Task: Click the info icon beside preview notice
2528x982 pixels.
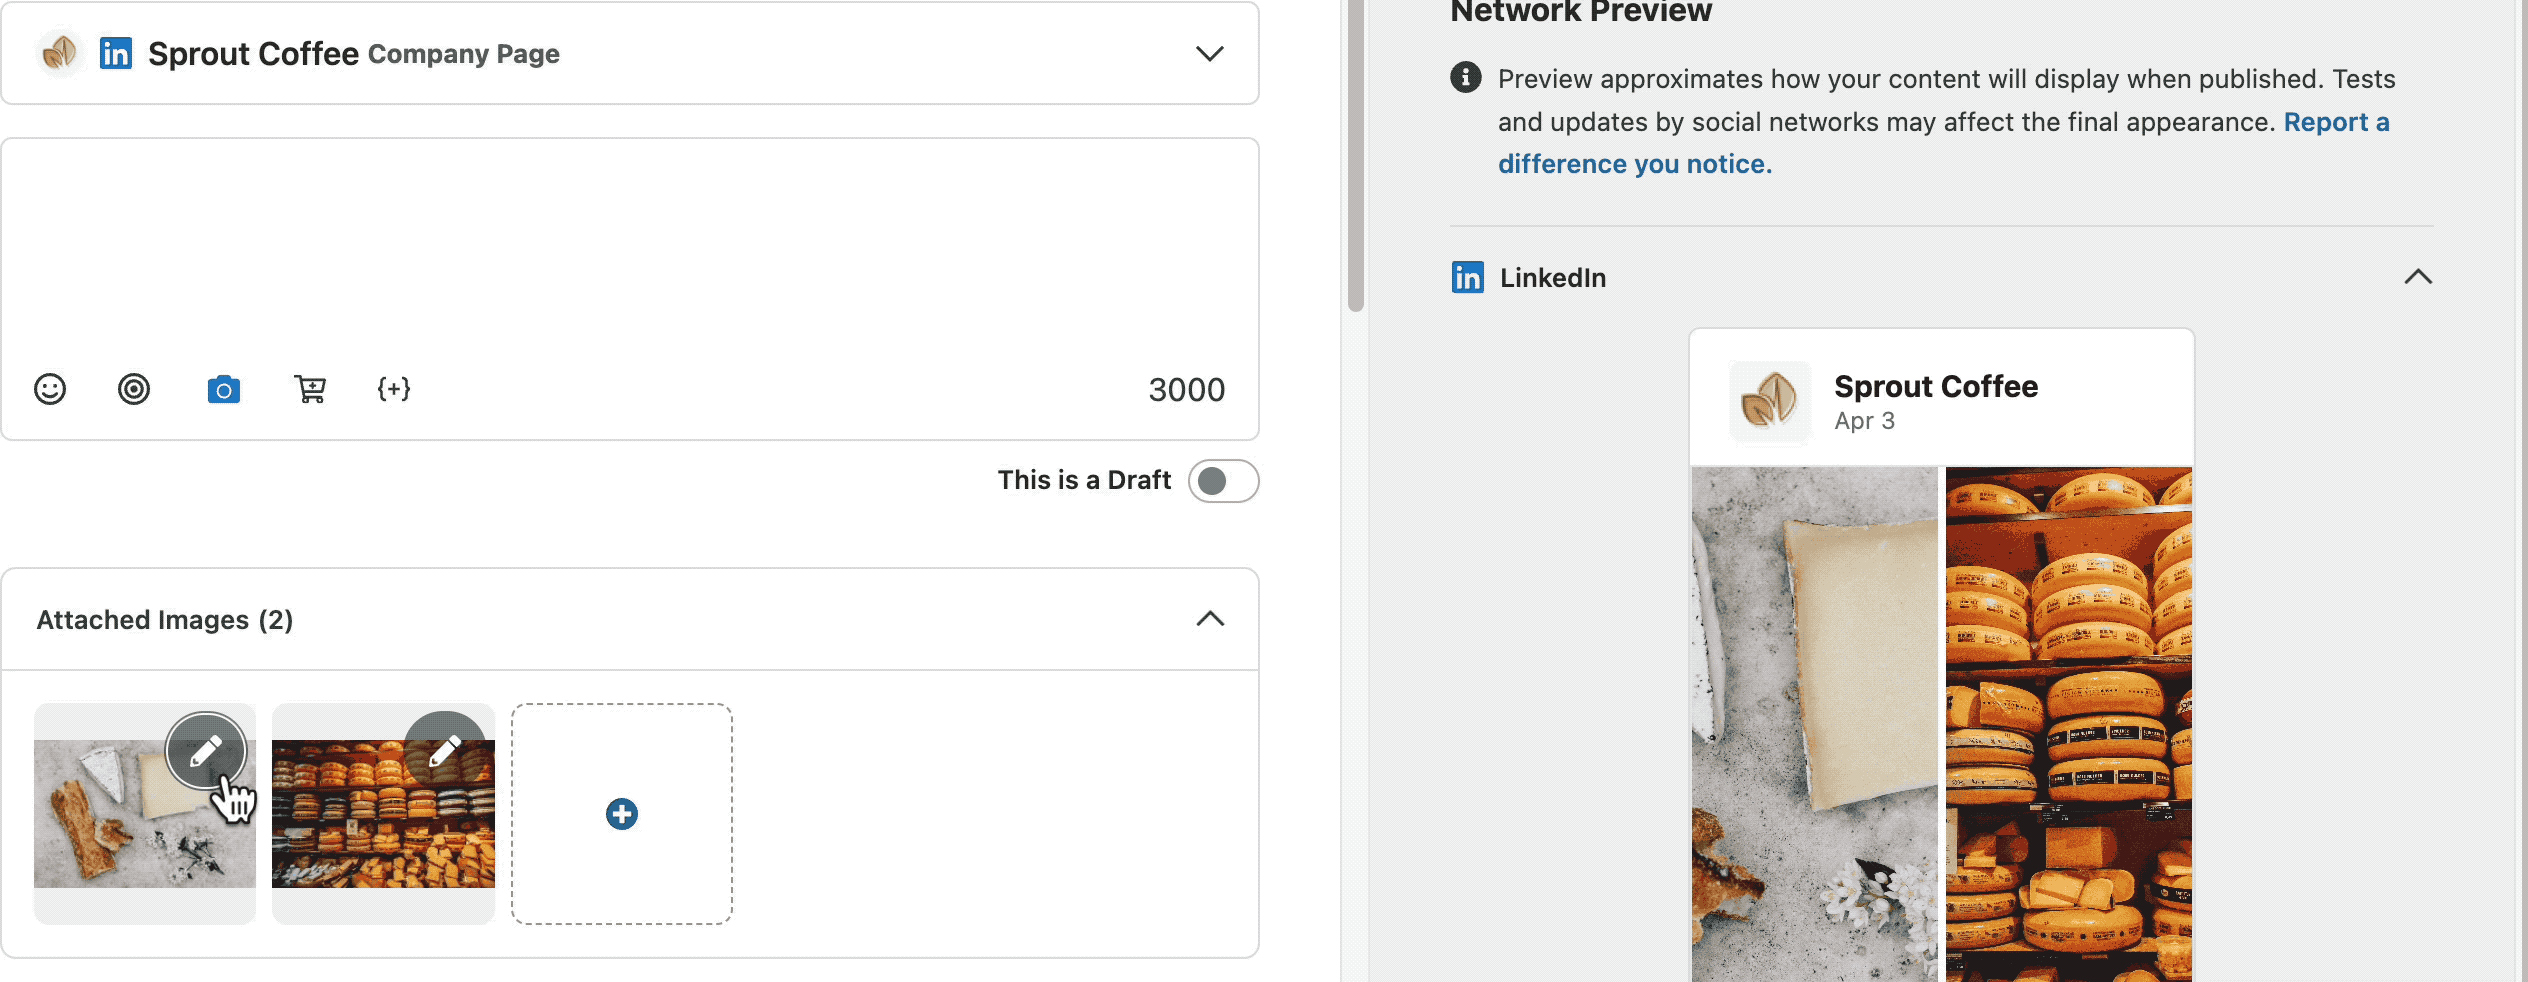Action: click(1466, 77)
